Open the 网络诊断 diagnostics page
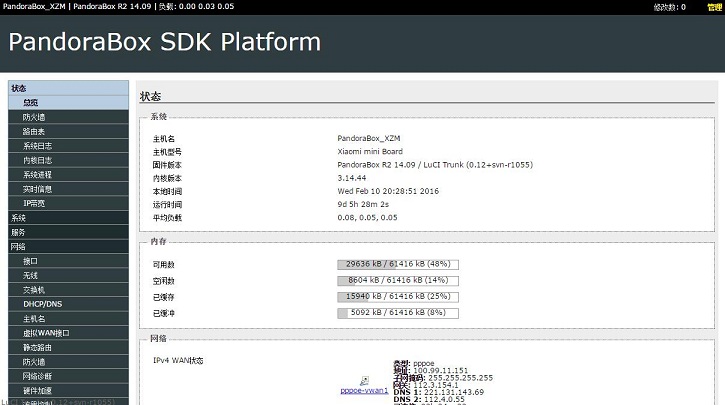Screen dimensions: 725x405 coord(68,376)
